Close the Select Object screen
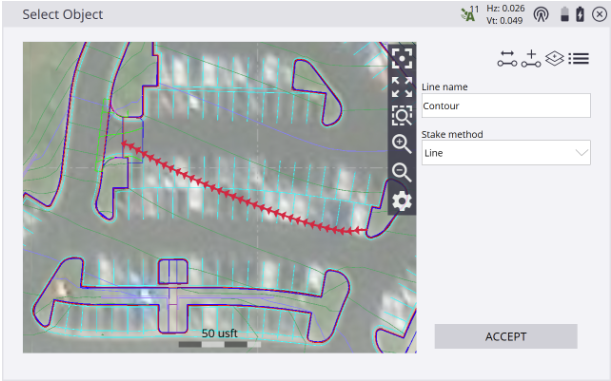 click(x=599, y=14)
